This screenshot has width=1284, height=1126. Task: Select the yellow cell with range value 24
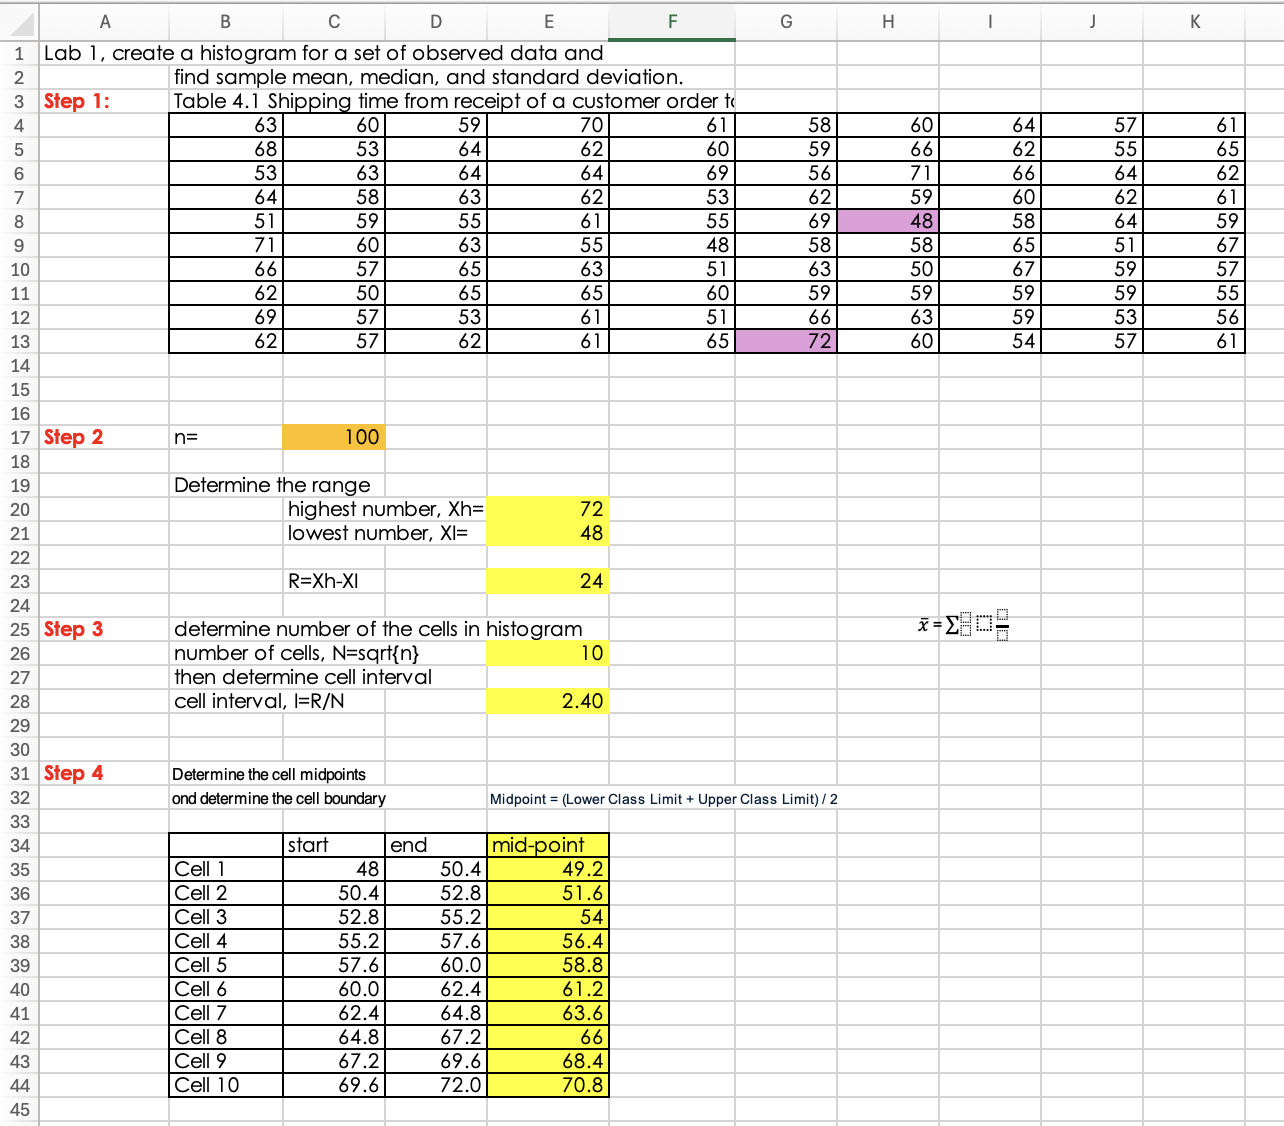click(x=548, y=581)
